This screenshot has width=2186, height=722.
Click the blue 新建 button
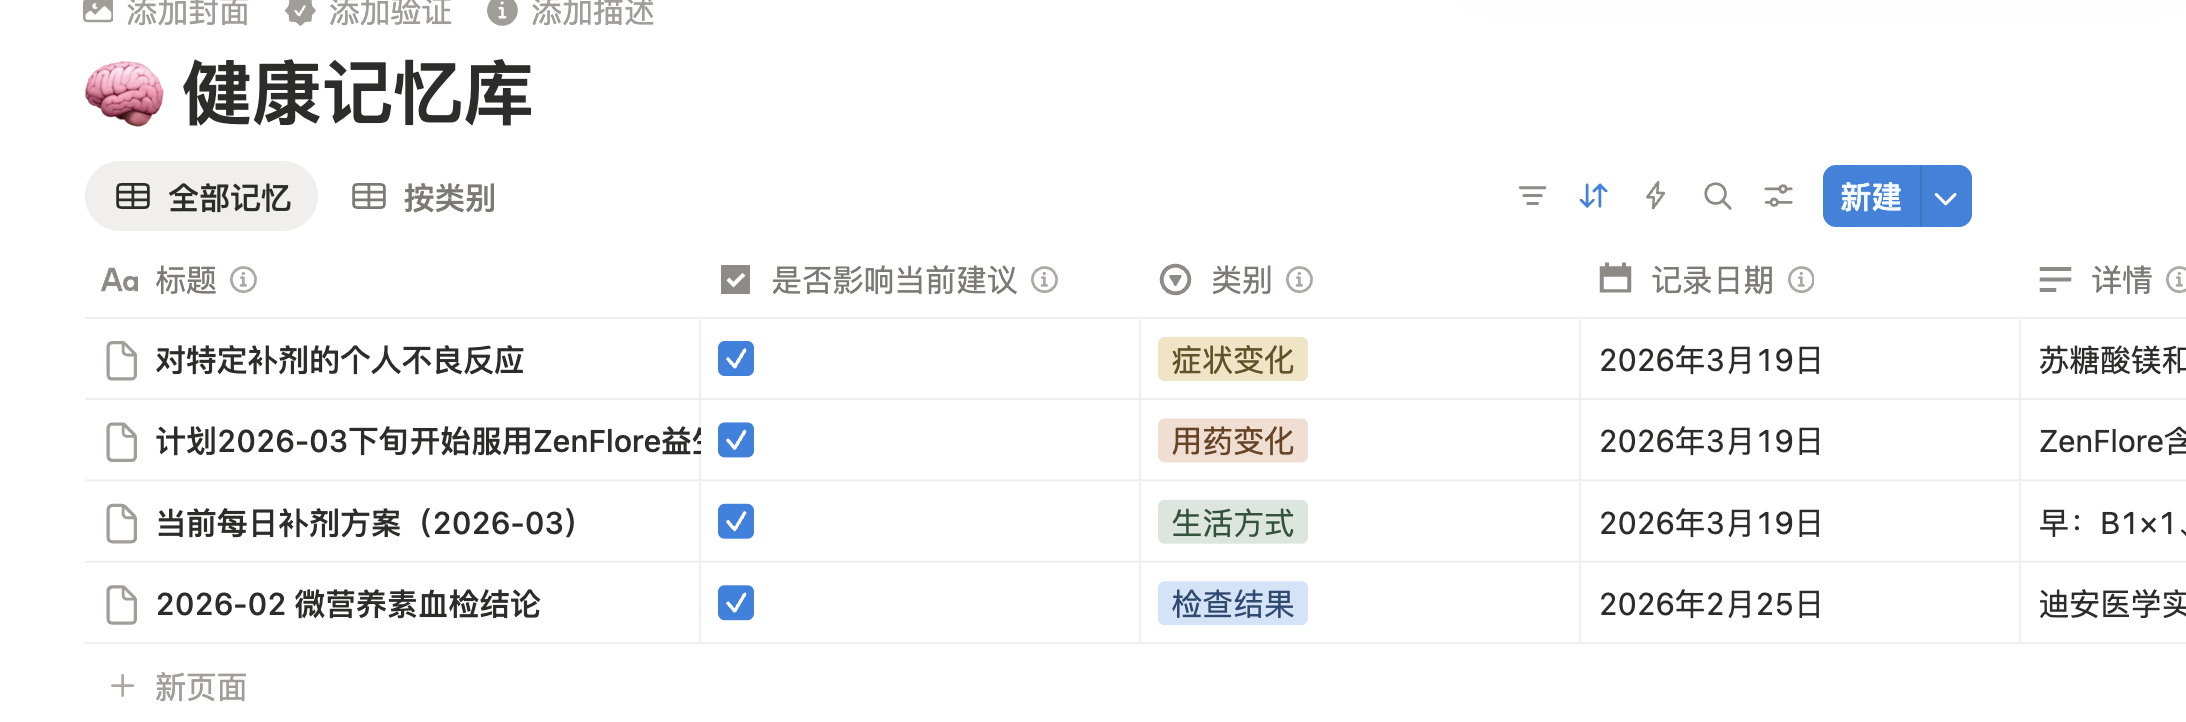[1871, 197]
